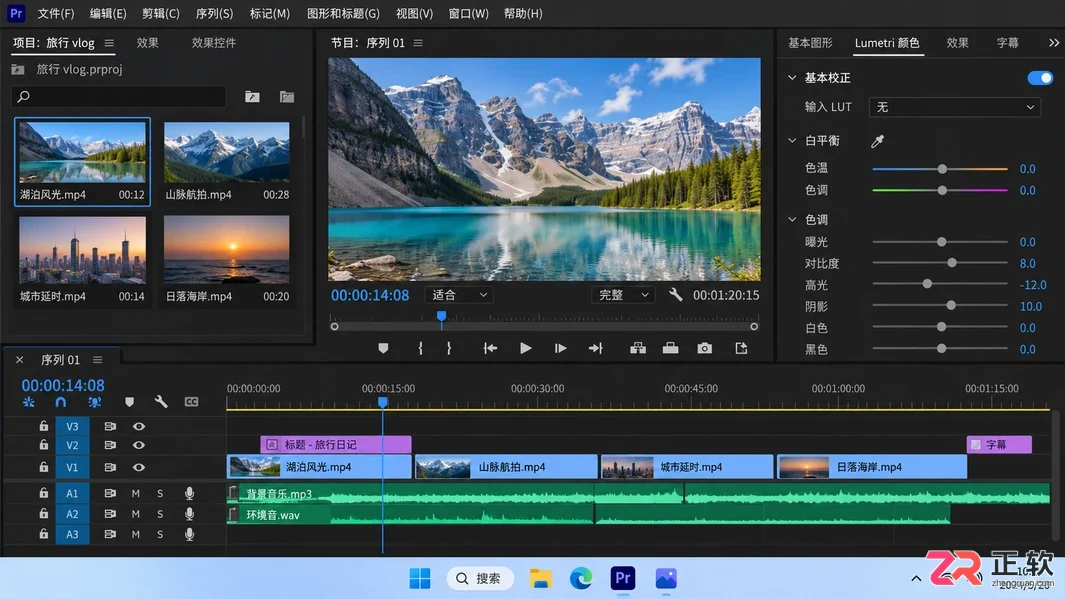Show more panels with double chevron
The width and height of the screenshot is (1065, 599).
pyautogui.click(x=1053, y=43)
